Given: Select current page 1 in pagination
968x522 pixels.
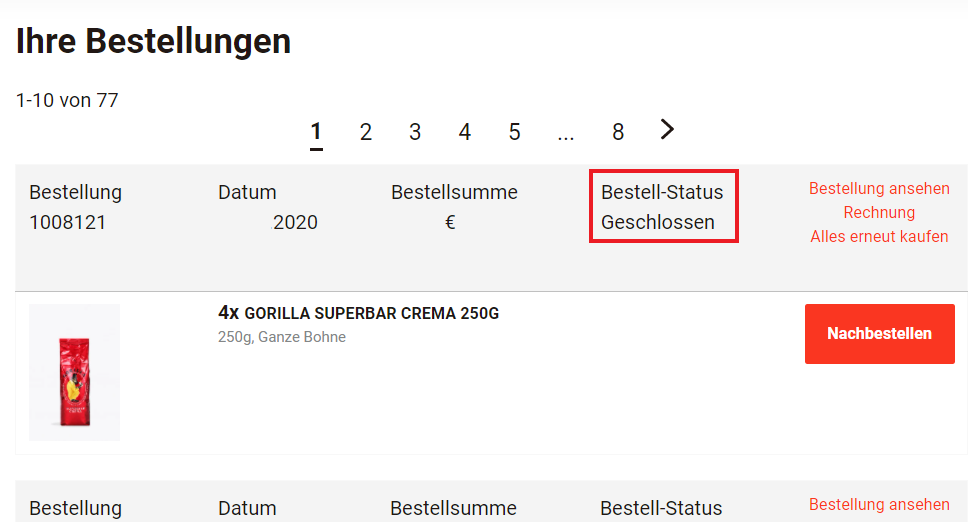Looking at the screenshot, I should pyautogui.click(x=316, y=133).
